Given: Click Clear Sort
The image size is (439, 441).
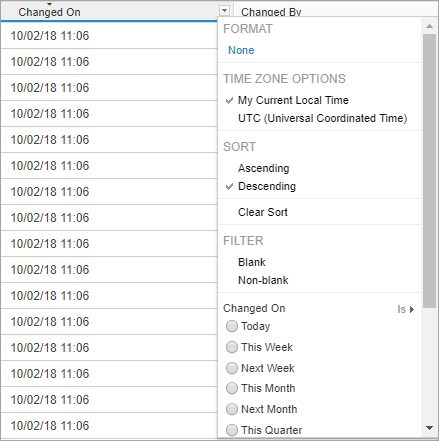Looking at the screenshot, I should (263, 212).
